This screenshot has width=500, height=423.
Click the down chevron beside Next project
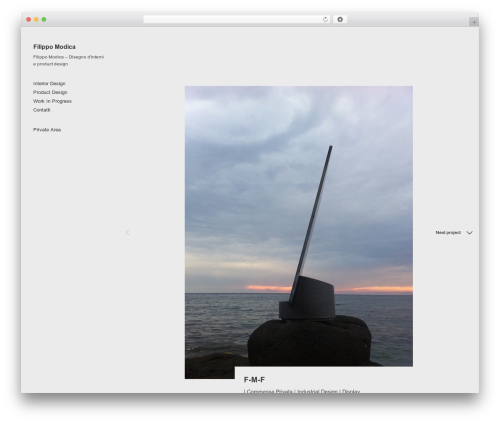(469, 233)
